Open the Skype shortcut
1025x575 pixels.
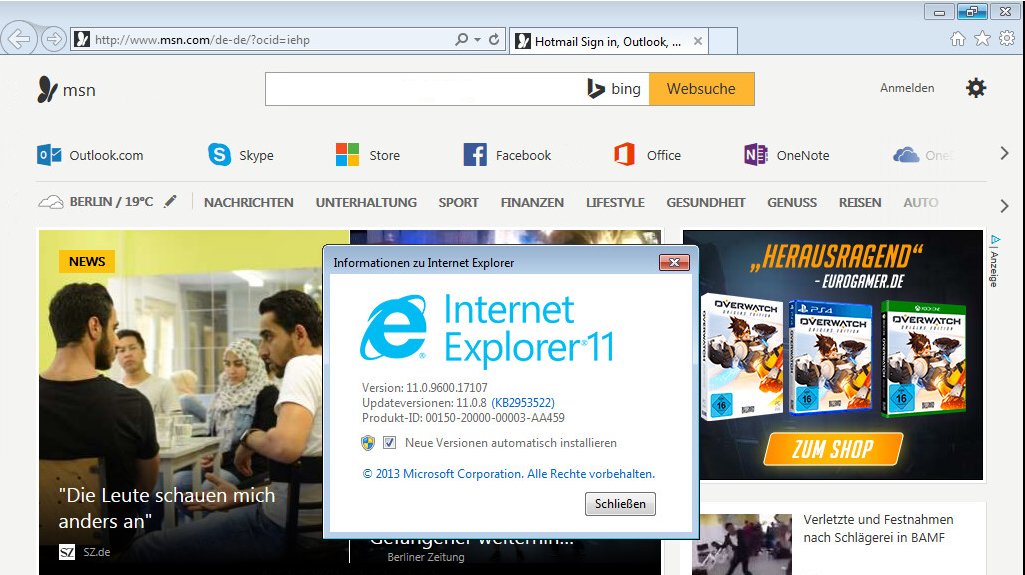(241, 156)
